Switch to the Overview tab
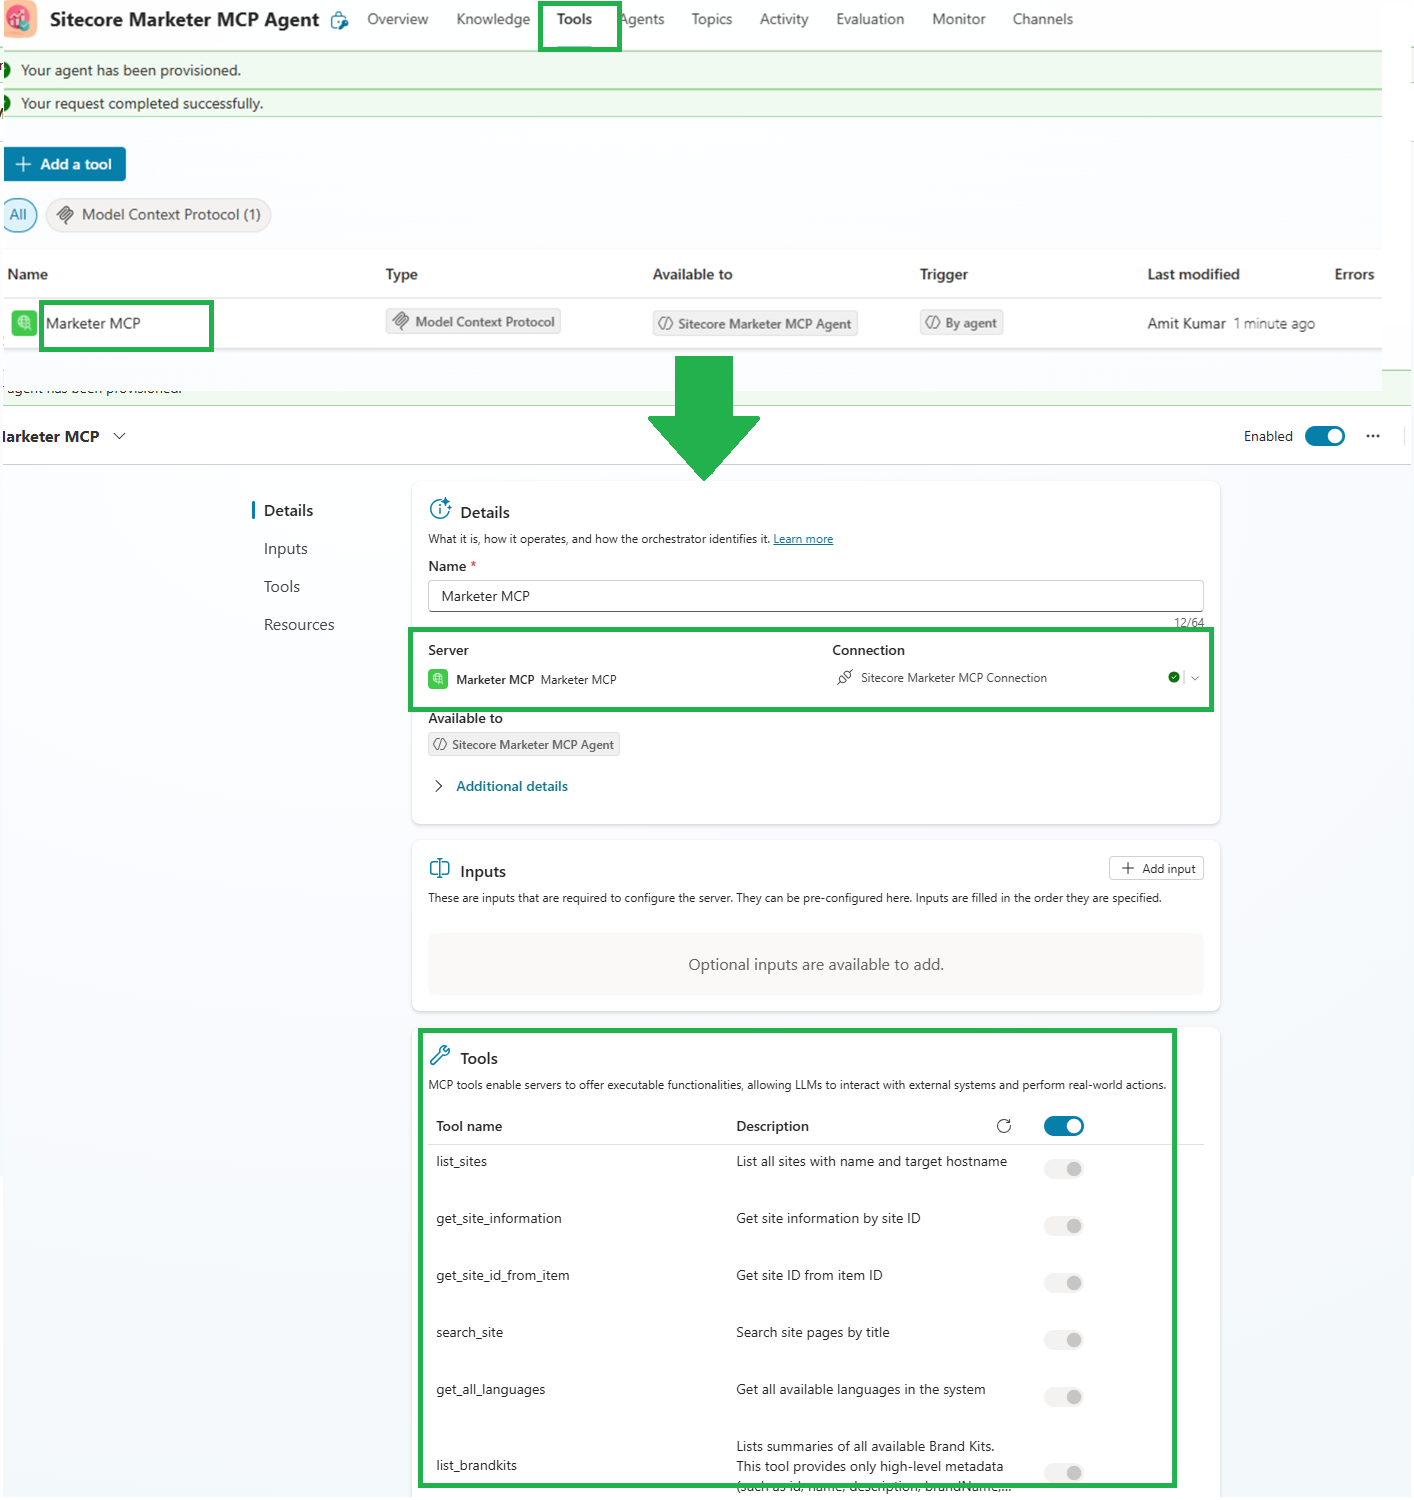Viewport: 1414px width, 1500px height. click(397, 19)
